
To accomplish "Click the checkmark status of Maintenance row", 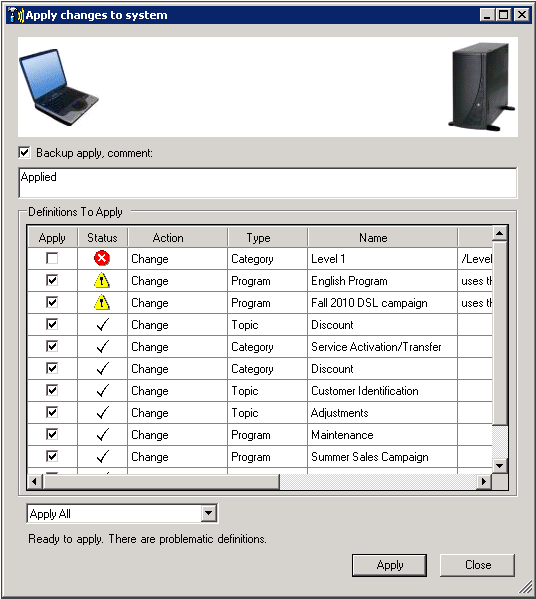I will coord(102,434).
